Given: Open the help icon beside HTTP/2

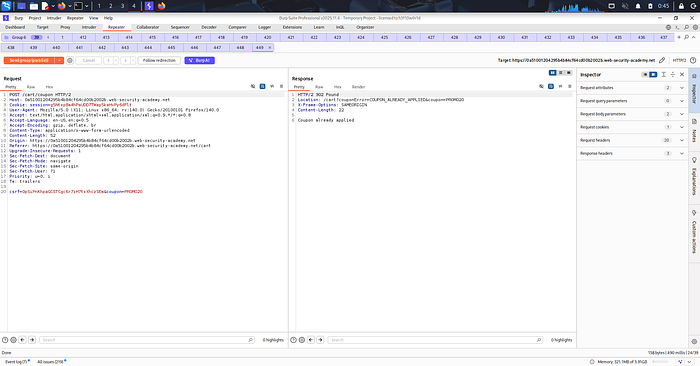Looking at the screenshot, I should coord(693,60).
